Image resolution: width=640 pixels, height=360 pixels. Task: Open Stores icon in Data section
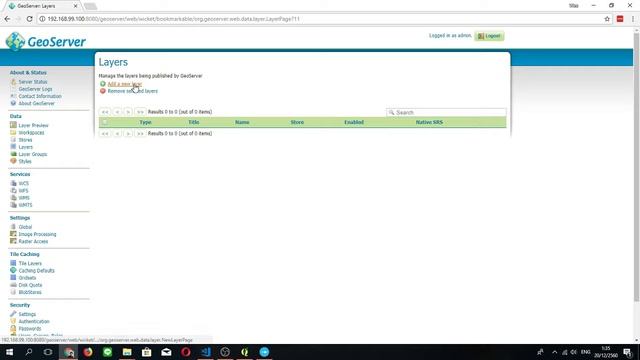(x=13, y=140)
